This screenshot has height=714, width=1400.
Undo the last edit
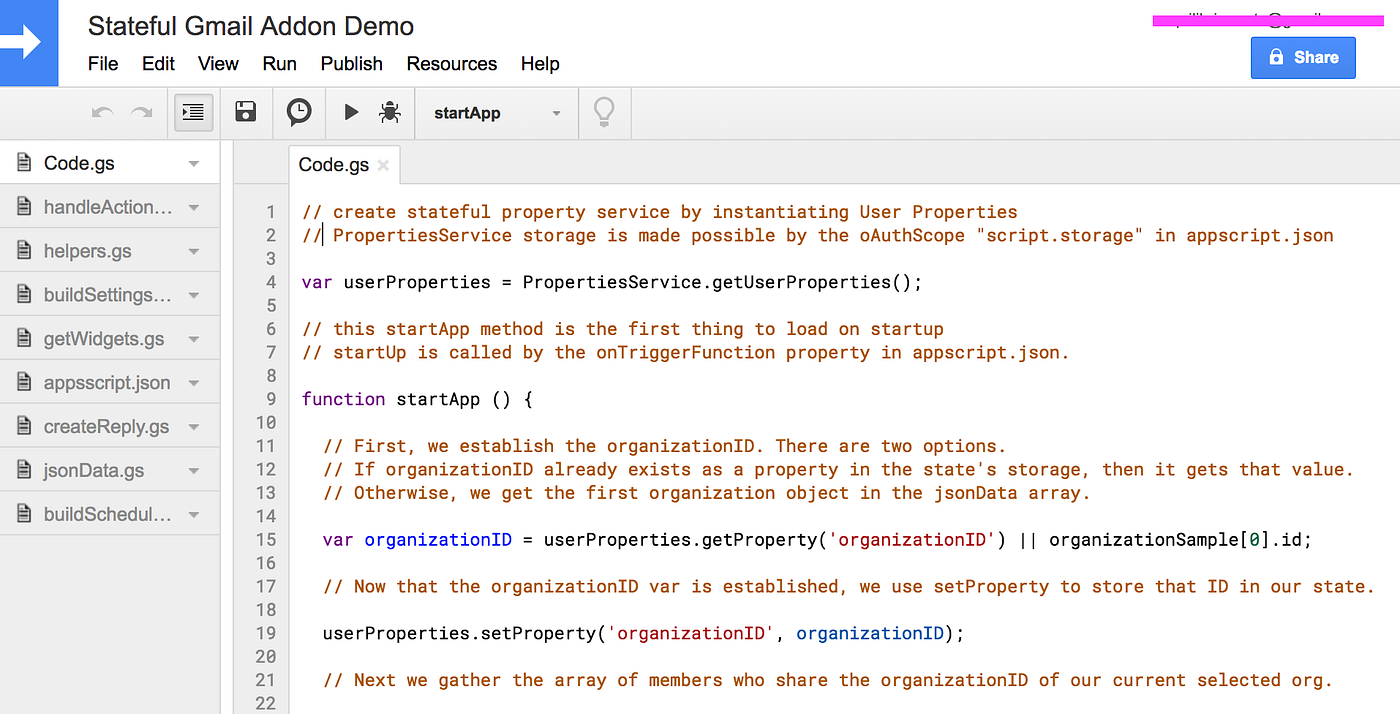coord(101,112)
